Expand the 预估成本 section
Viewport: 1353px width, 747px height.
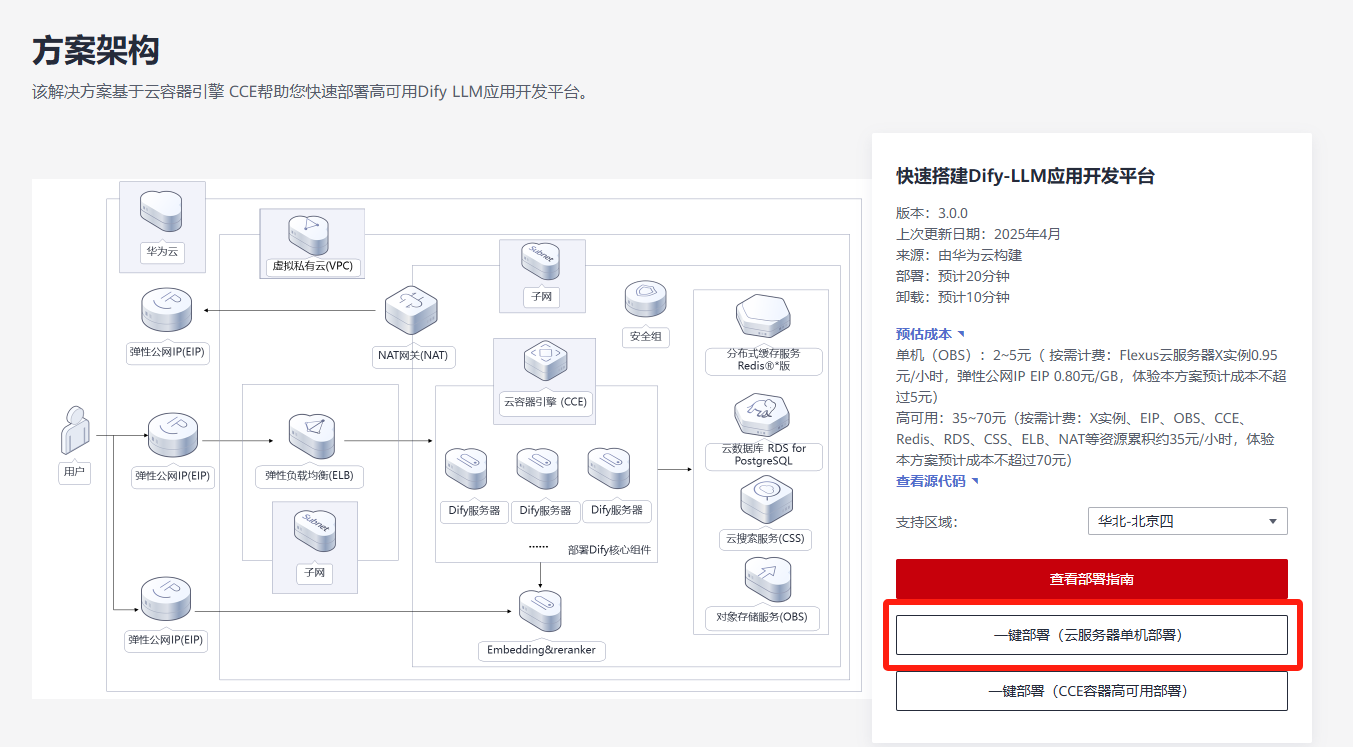(930, 334)
